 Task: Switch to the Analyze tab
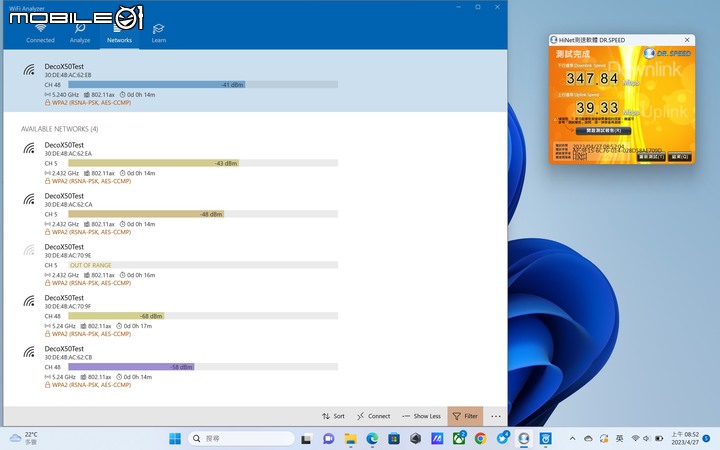click(80, 34)
